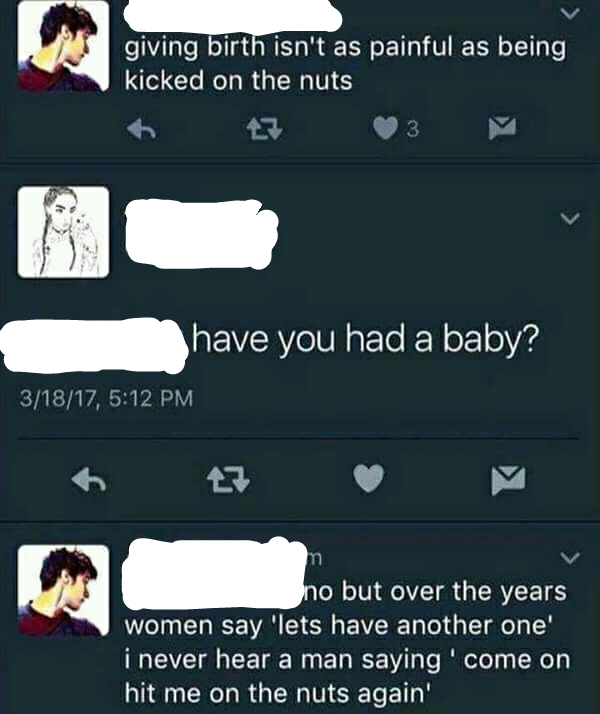
Task: Reply to the giving birth tweet
Action: click(142, 128)
